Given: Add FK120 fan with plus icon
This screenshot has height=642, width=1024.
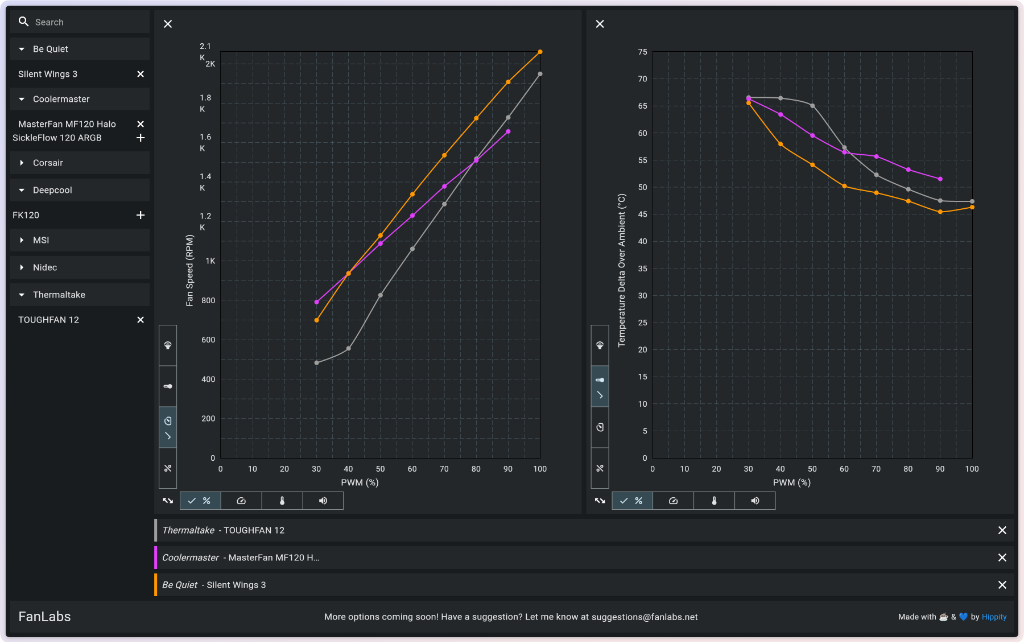Looking at the screenshot, I should [140, 215].
